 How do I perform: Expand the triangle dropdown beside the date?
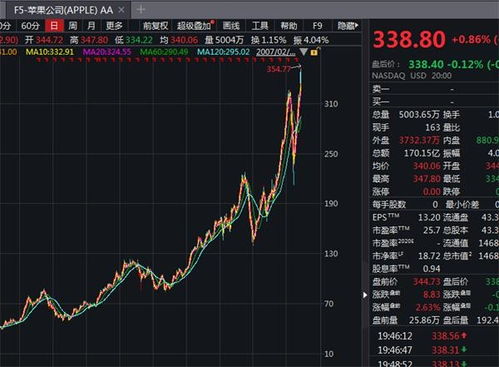point(303,52)
